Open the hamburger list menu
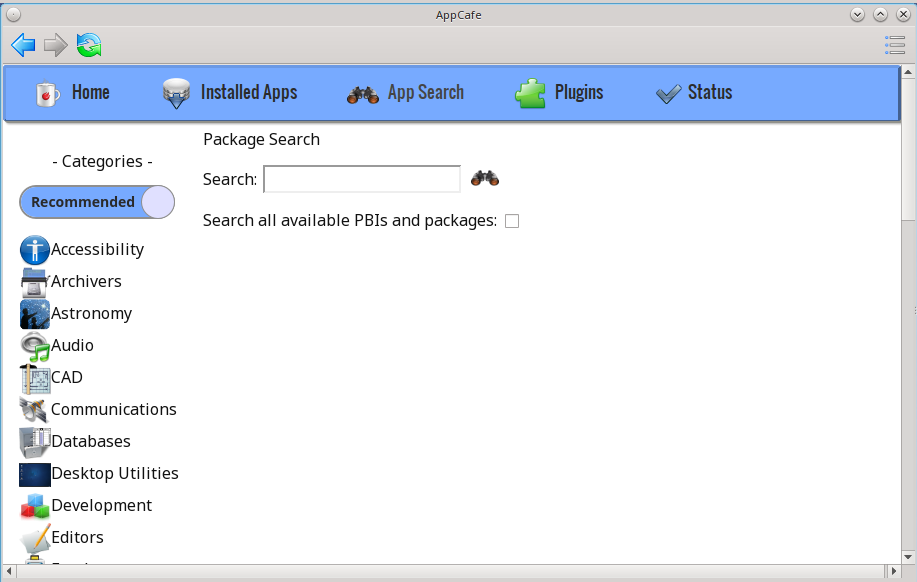Screen dimensions: 917x582 pyautogui.click(x=895, y=45)
